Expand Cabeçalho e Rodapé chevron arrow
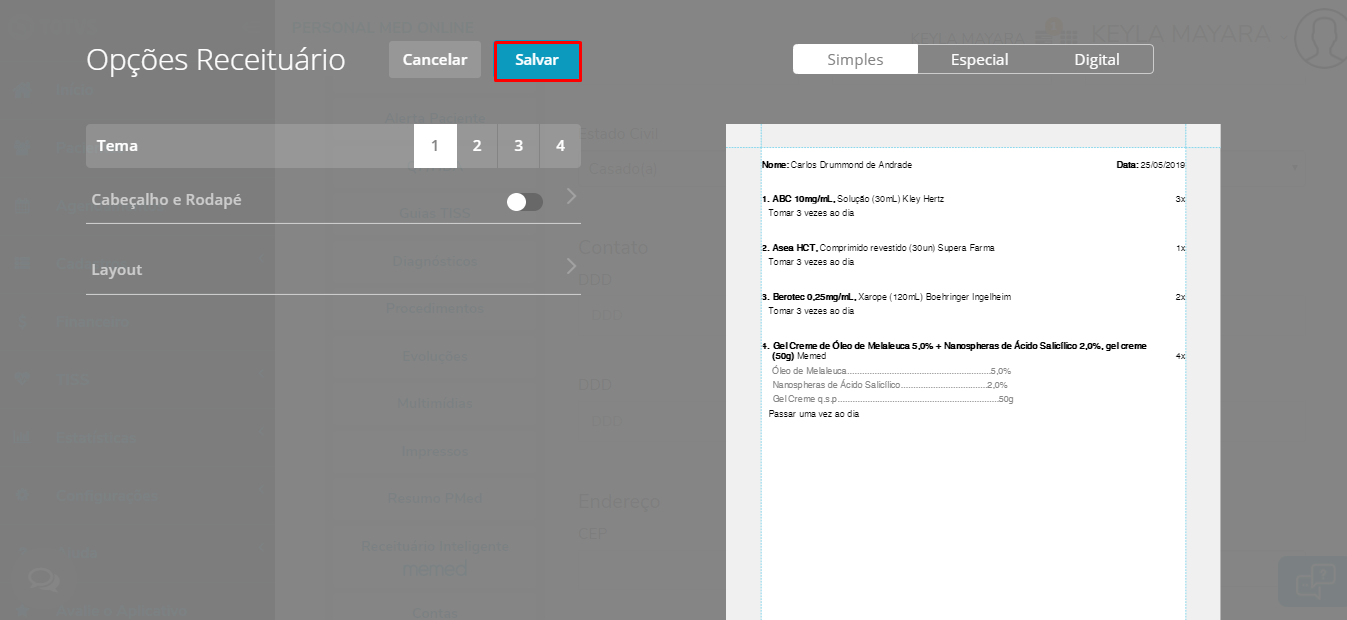Viewport: 1347px width, 620px height. tap(571, 196)
